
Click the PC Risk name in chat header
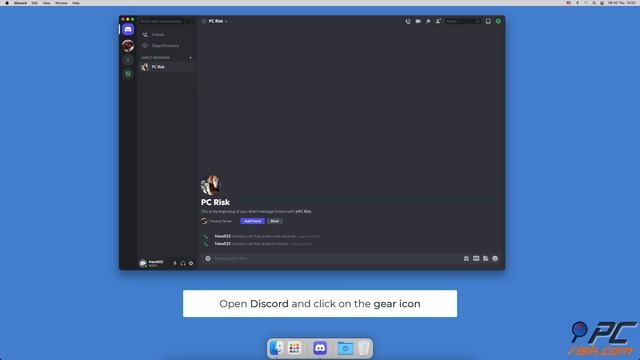click(x=216, y=21)
